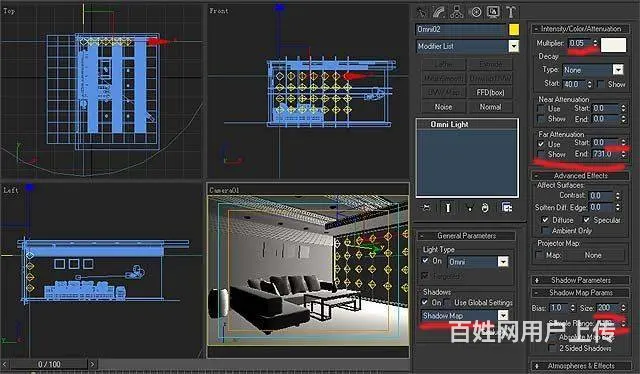Enable Near Attenuation Show checkbox
The height and width of the screenshot is (374, 640).
pyautogui.click(x=541, y=119)
